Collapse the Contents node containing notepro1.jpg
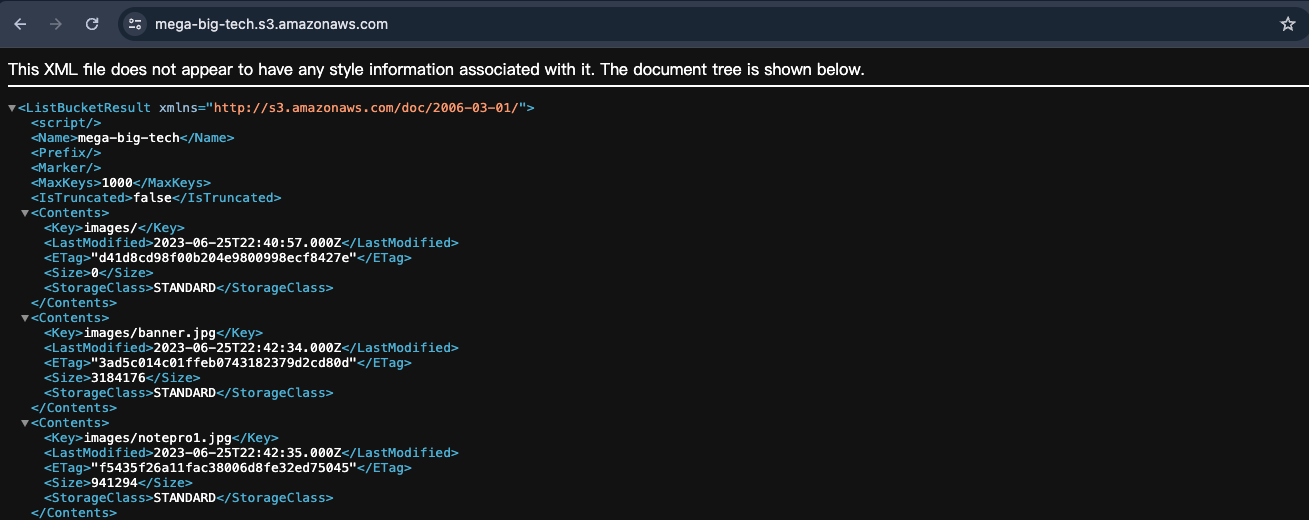This screenshot has width=1309, height=520. [25, 423]
